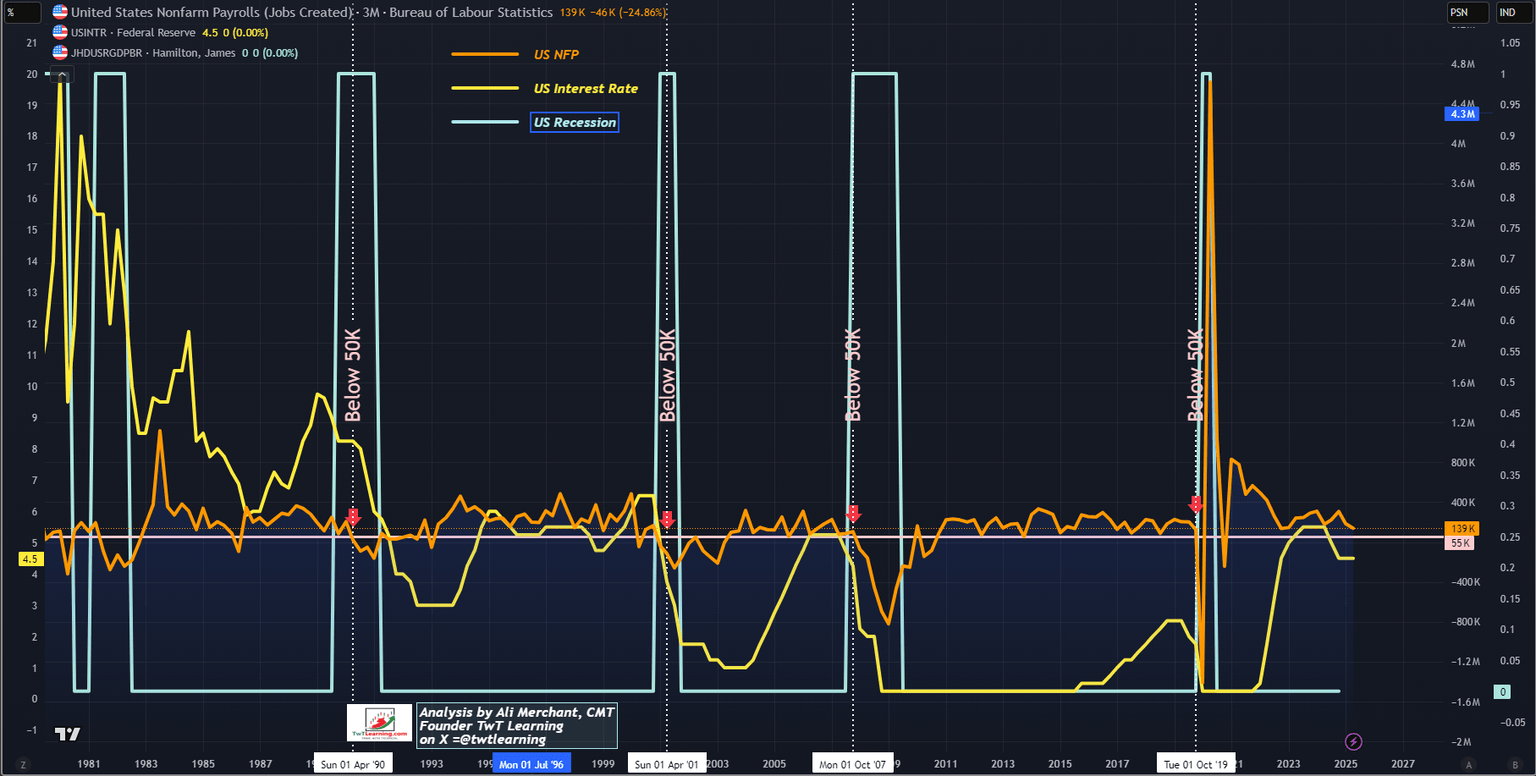Select the Below 50K label near 2007
Image resolution: width=1536 pixels, height=776 pixels.
(x=853, y=375)
